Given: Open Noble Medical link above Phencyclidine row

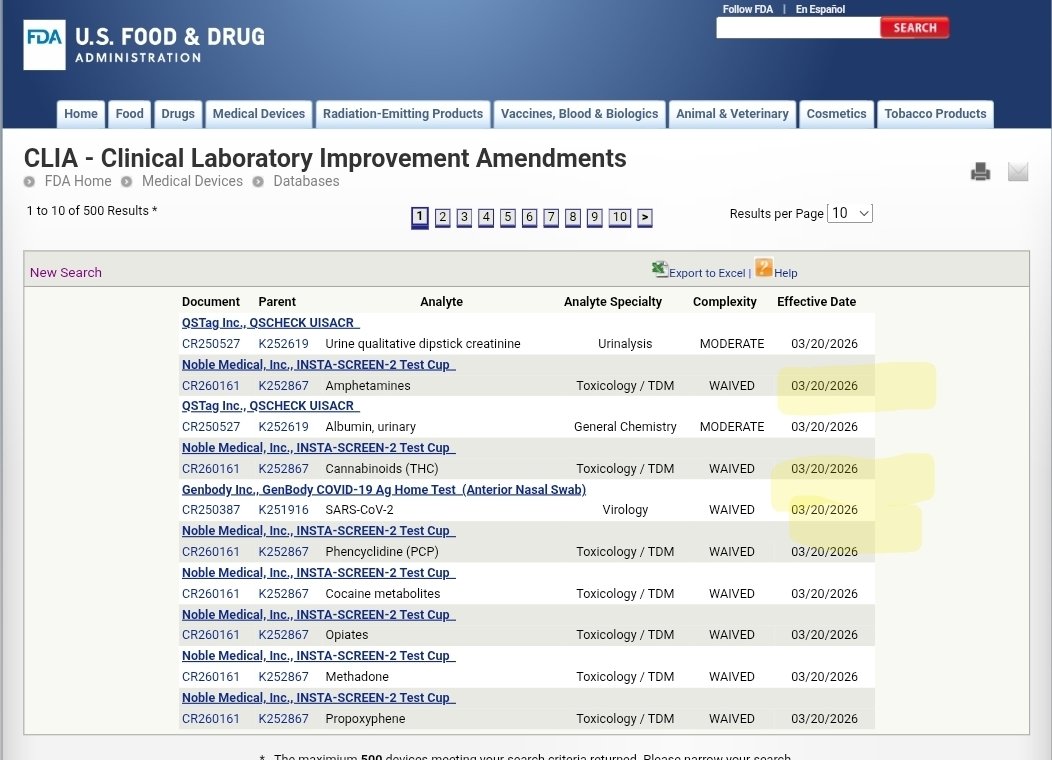Looking at the screenshot, I should pyautogui.click(x=319, y=531).
